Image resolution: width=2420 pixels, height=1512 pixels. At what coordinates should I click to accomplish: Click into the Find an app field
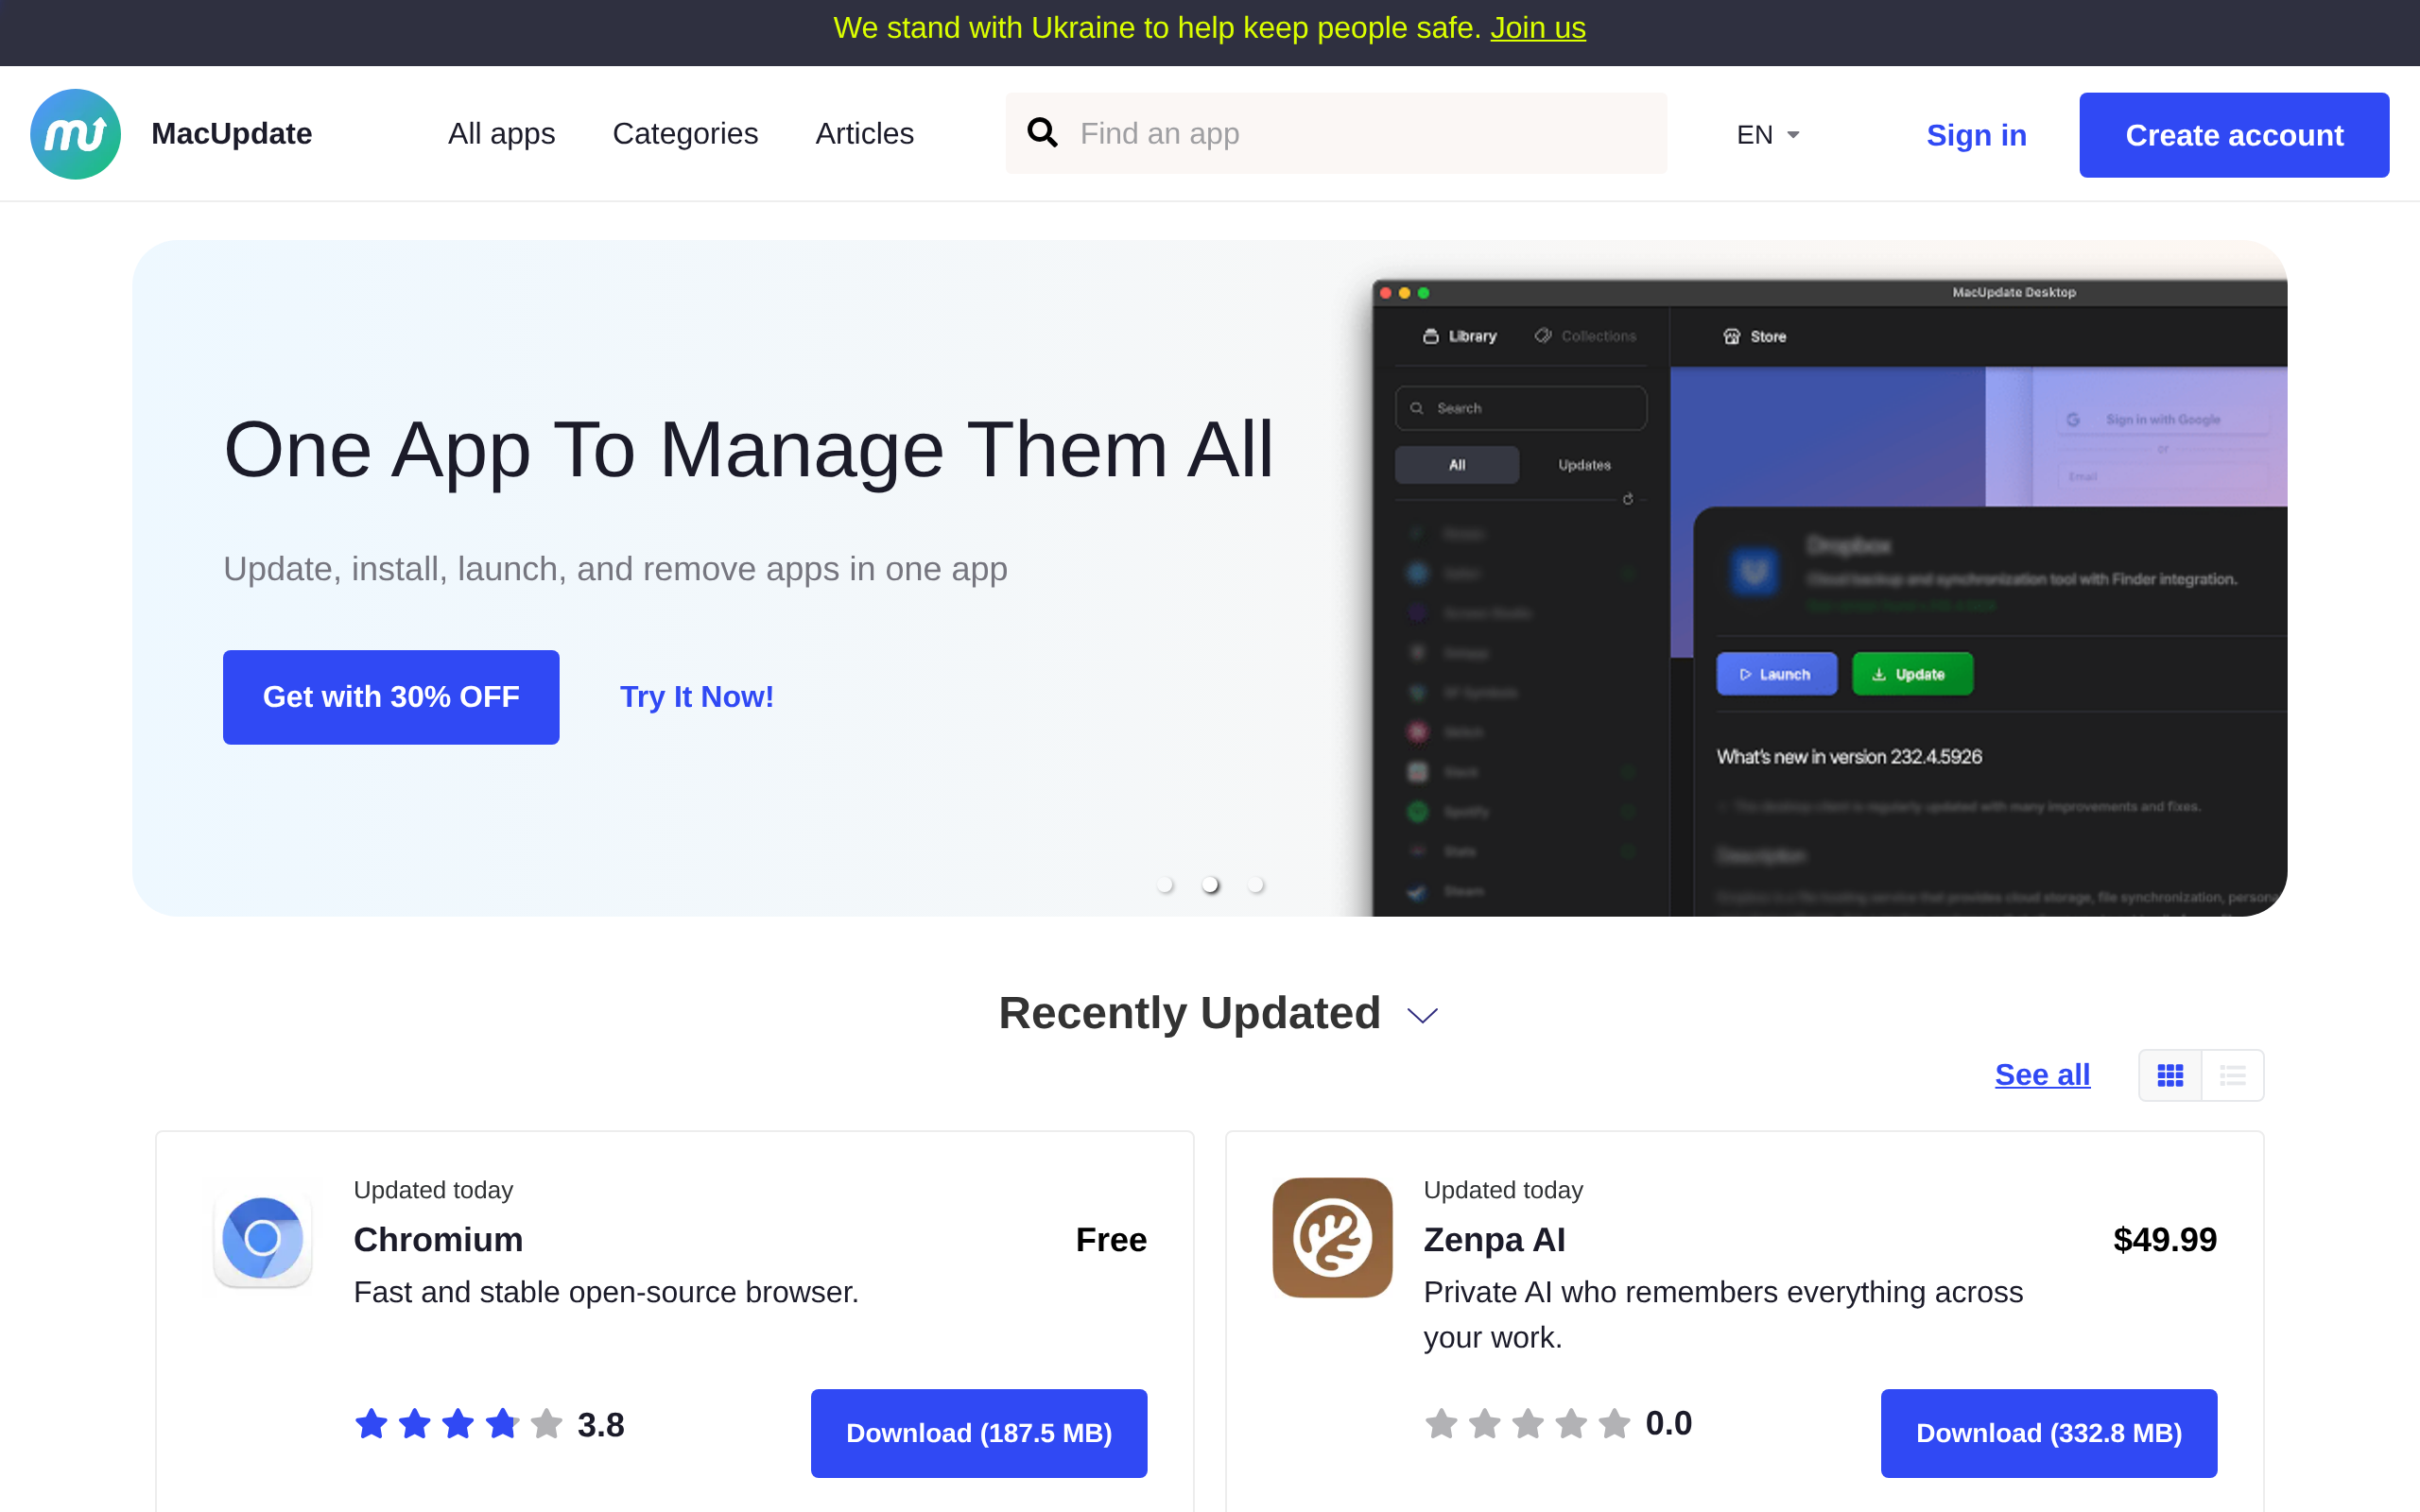1336,133
